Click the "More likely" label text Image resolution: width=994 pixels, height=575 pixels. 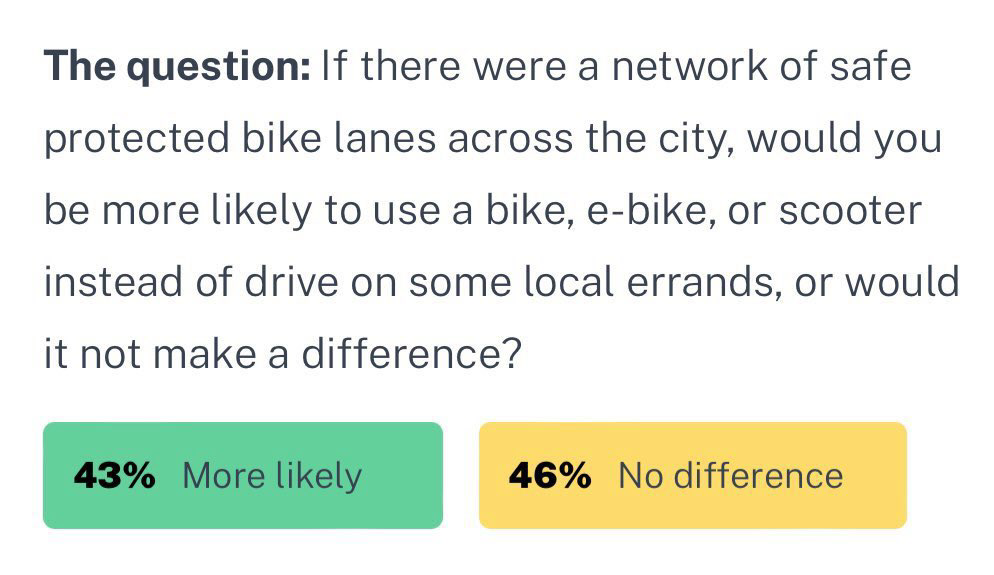tap(272, 476)
